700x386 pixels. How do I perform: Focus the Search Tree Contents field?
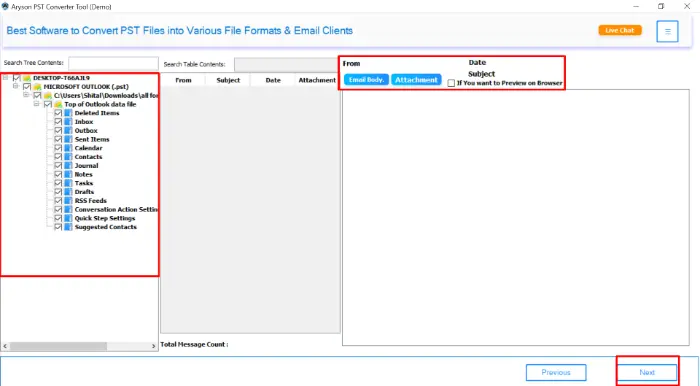[x=113, y=63]
